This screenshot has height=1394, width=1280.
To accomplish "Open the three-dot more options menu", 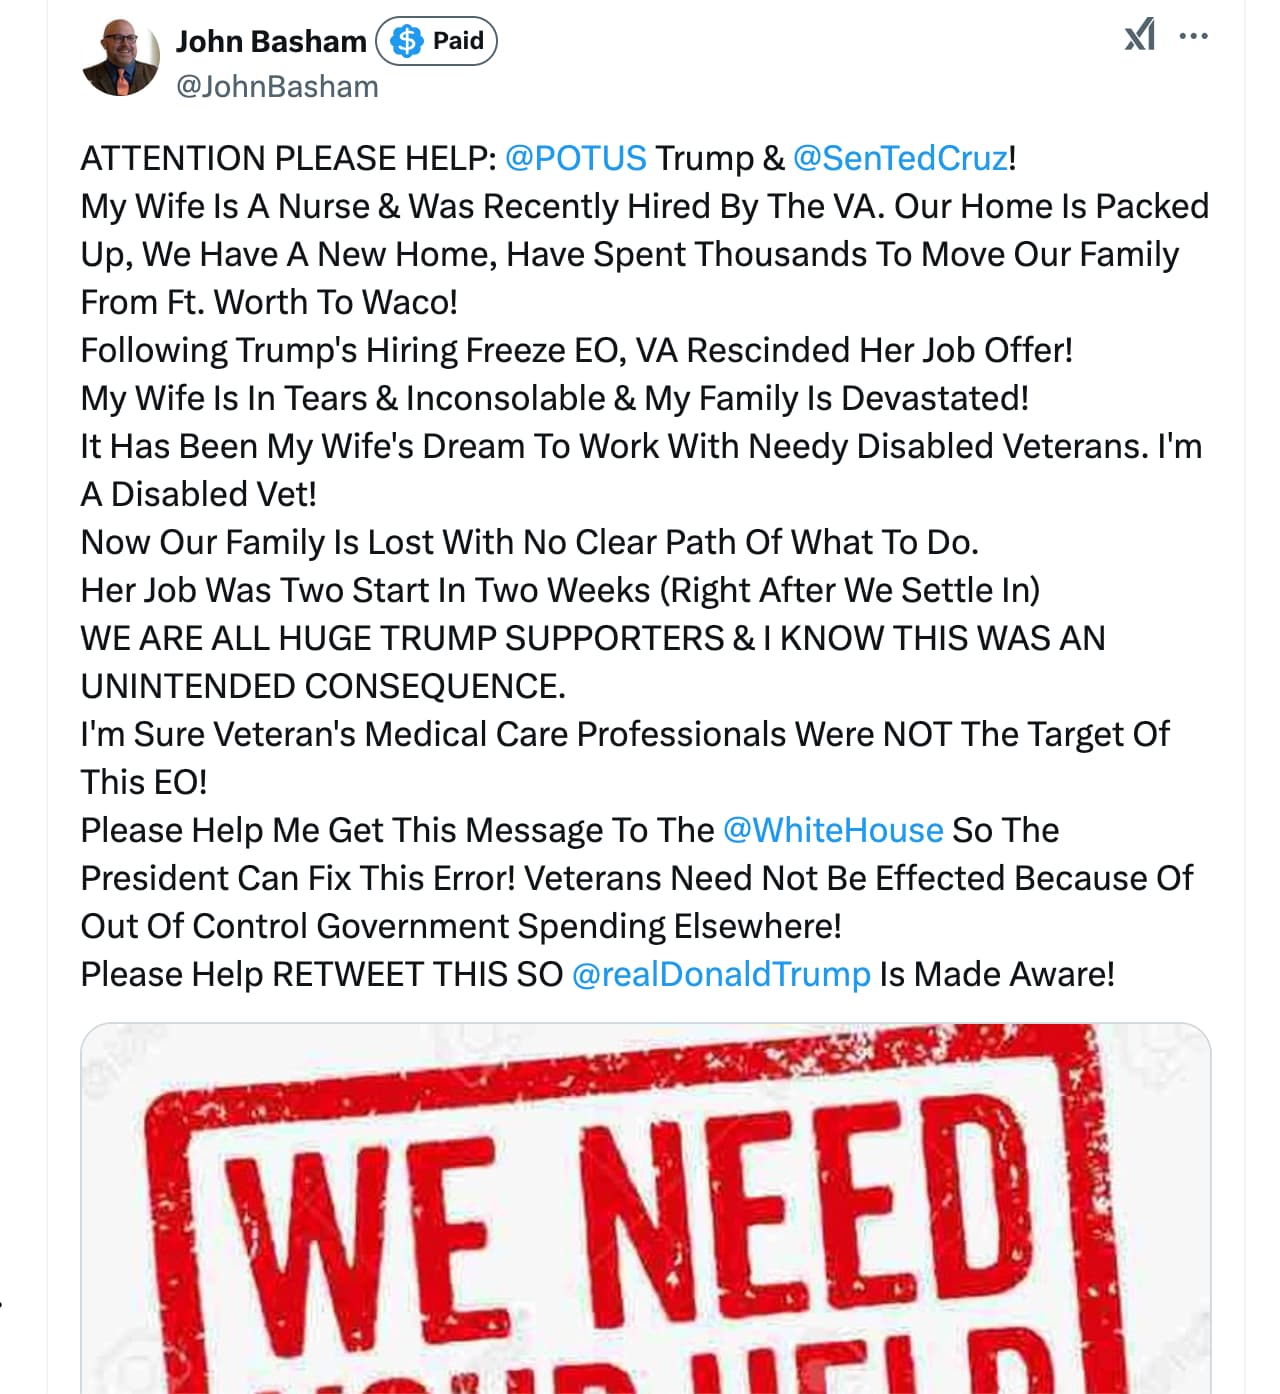I will pos(1193,36).
